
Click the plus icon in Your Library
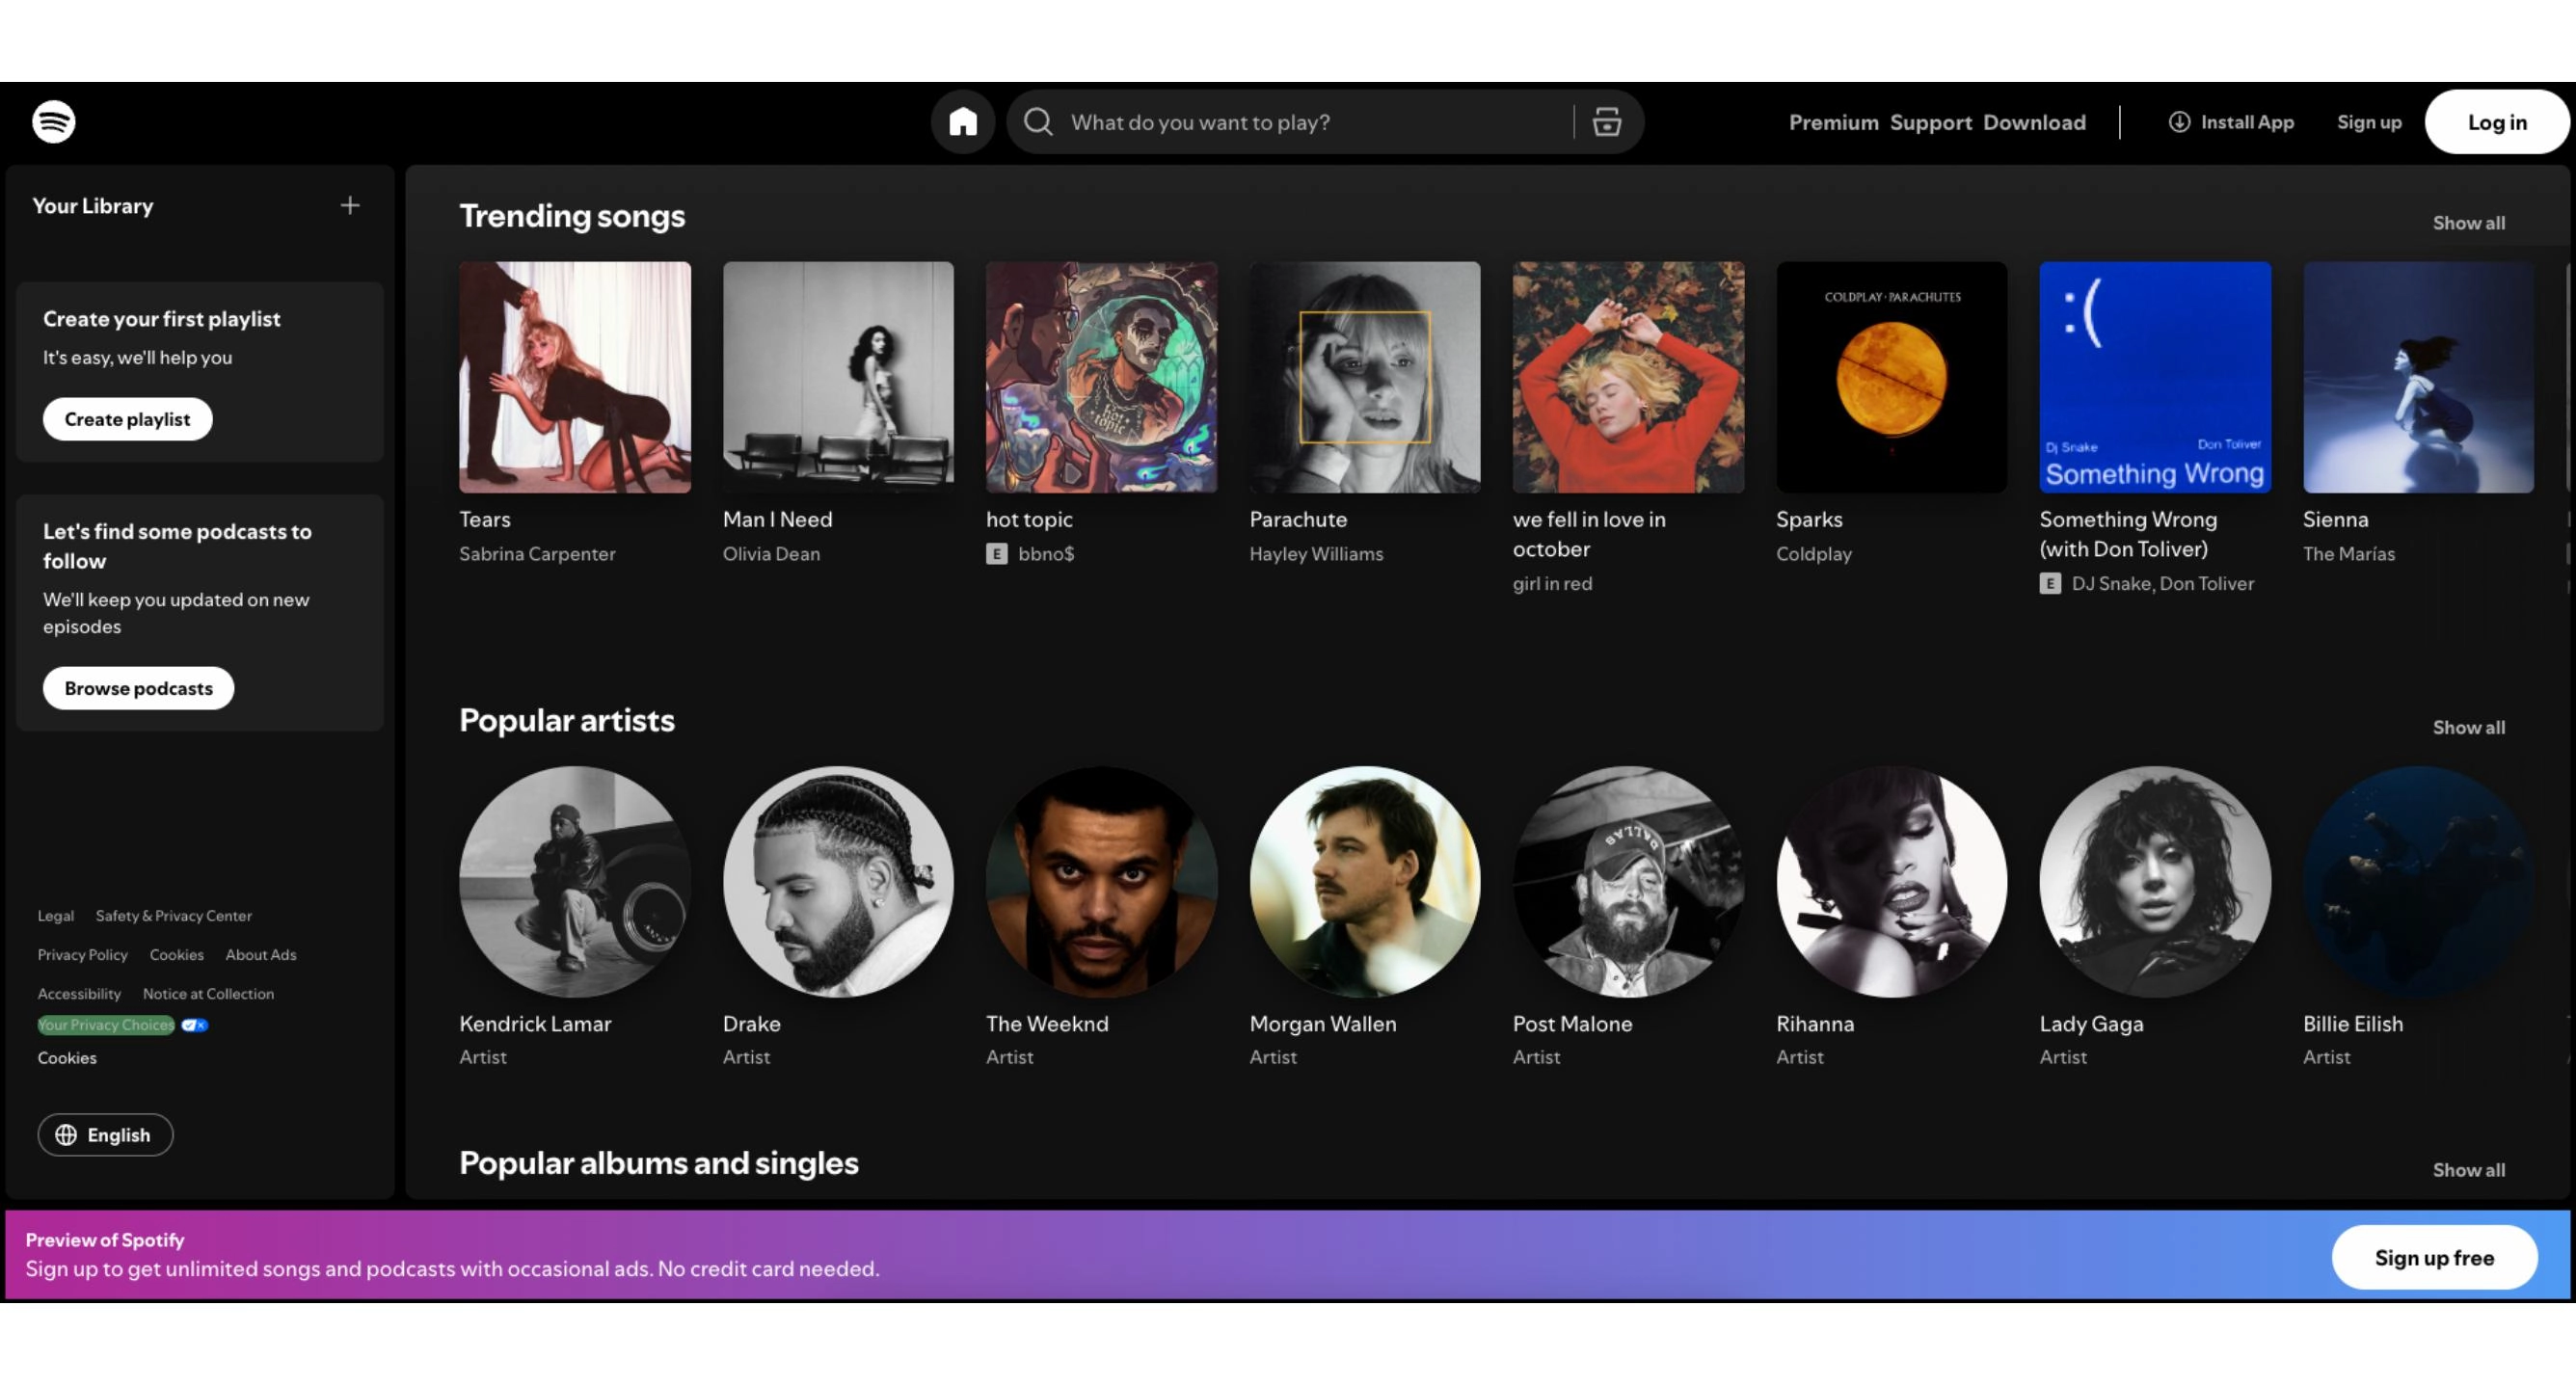pyautogui.click(x=349, y=205)
